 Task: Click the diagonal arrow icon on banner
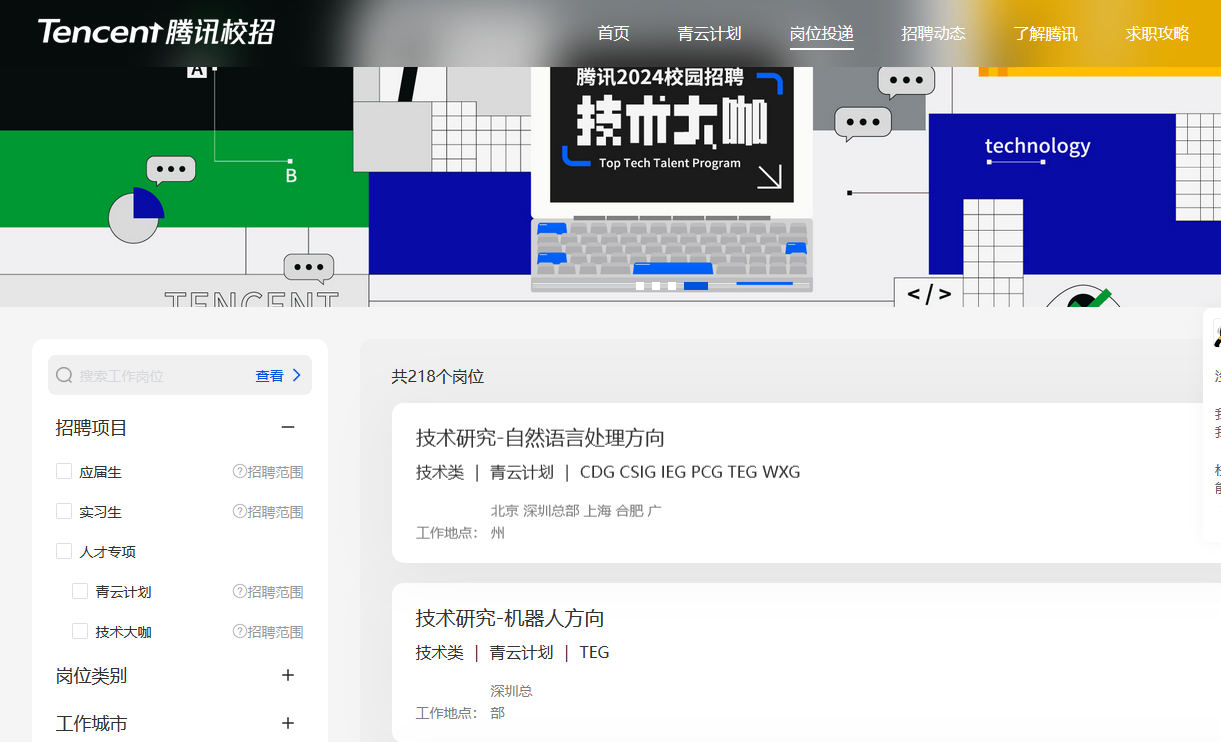pyautogui.click(x=769, y=177)
